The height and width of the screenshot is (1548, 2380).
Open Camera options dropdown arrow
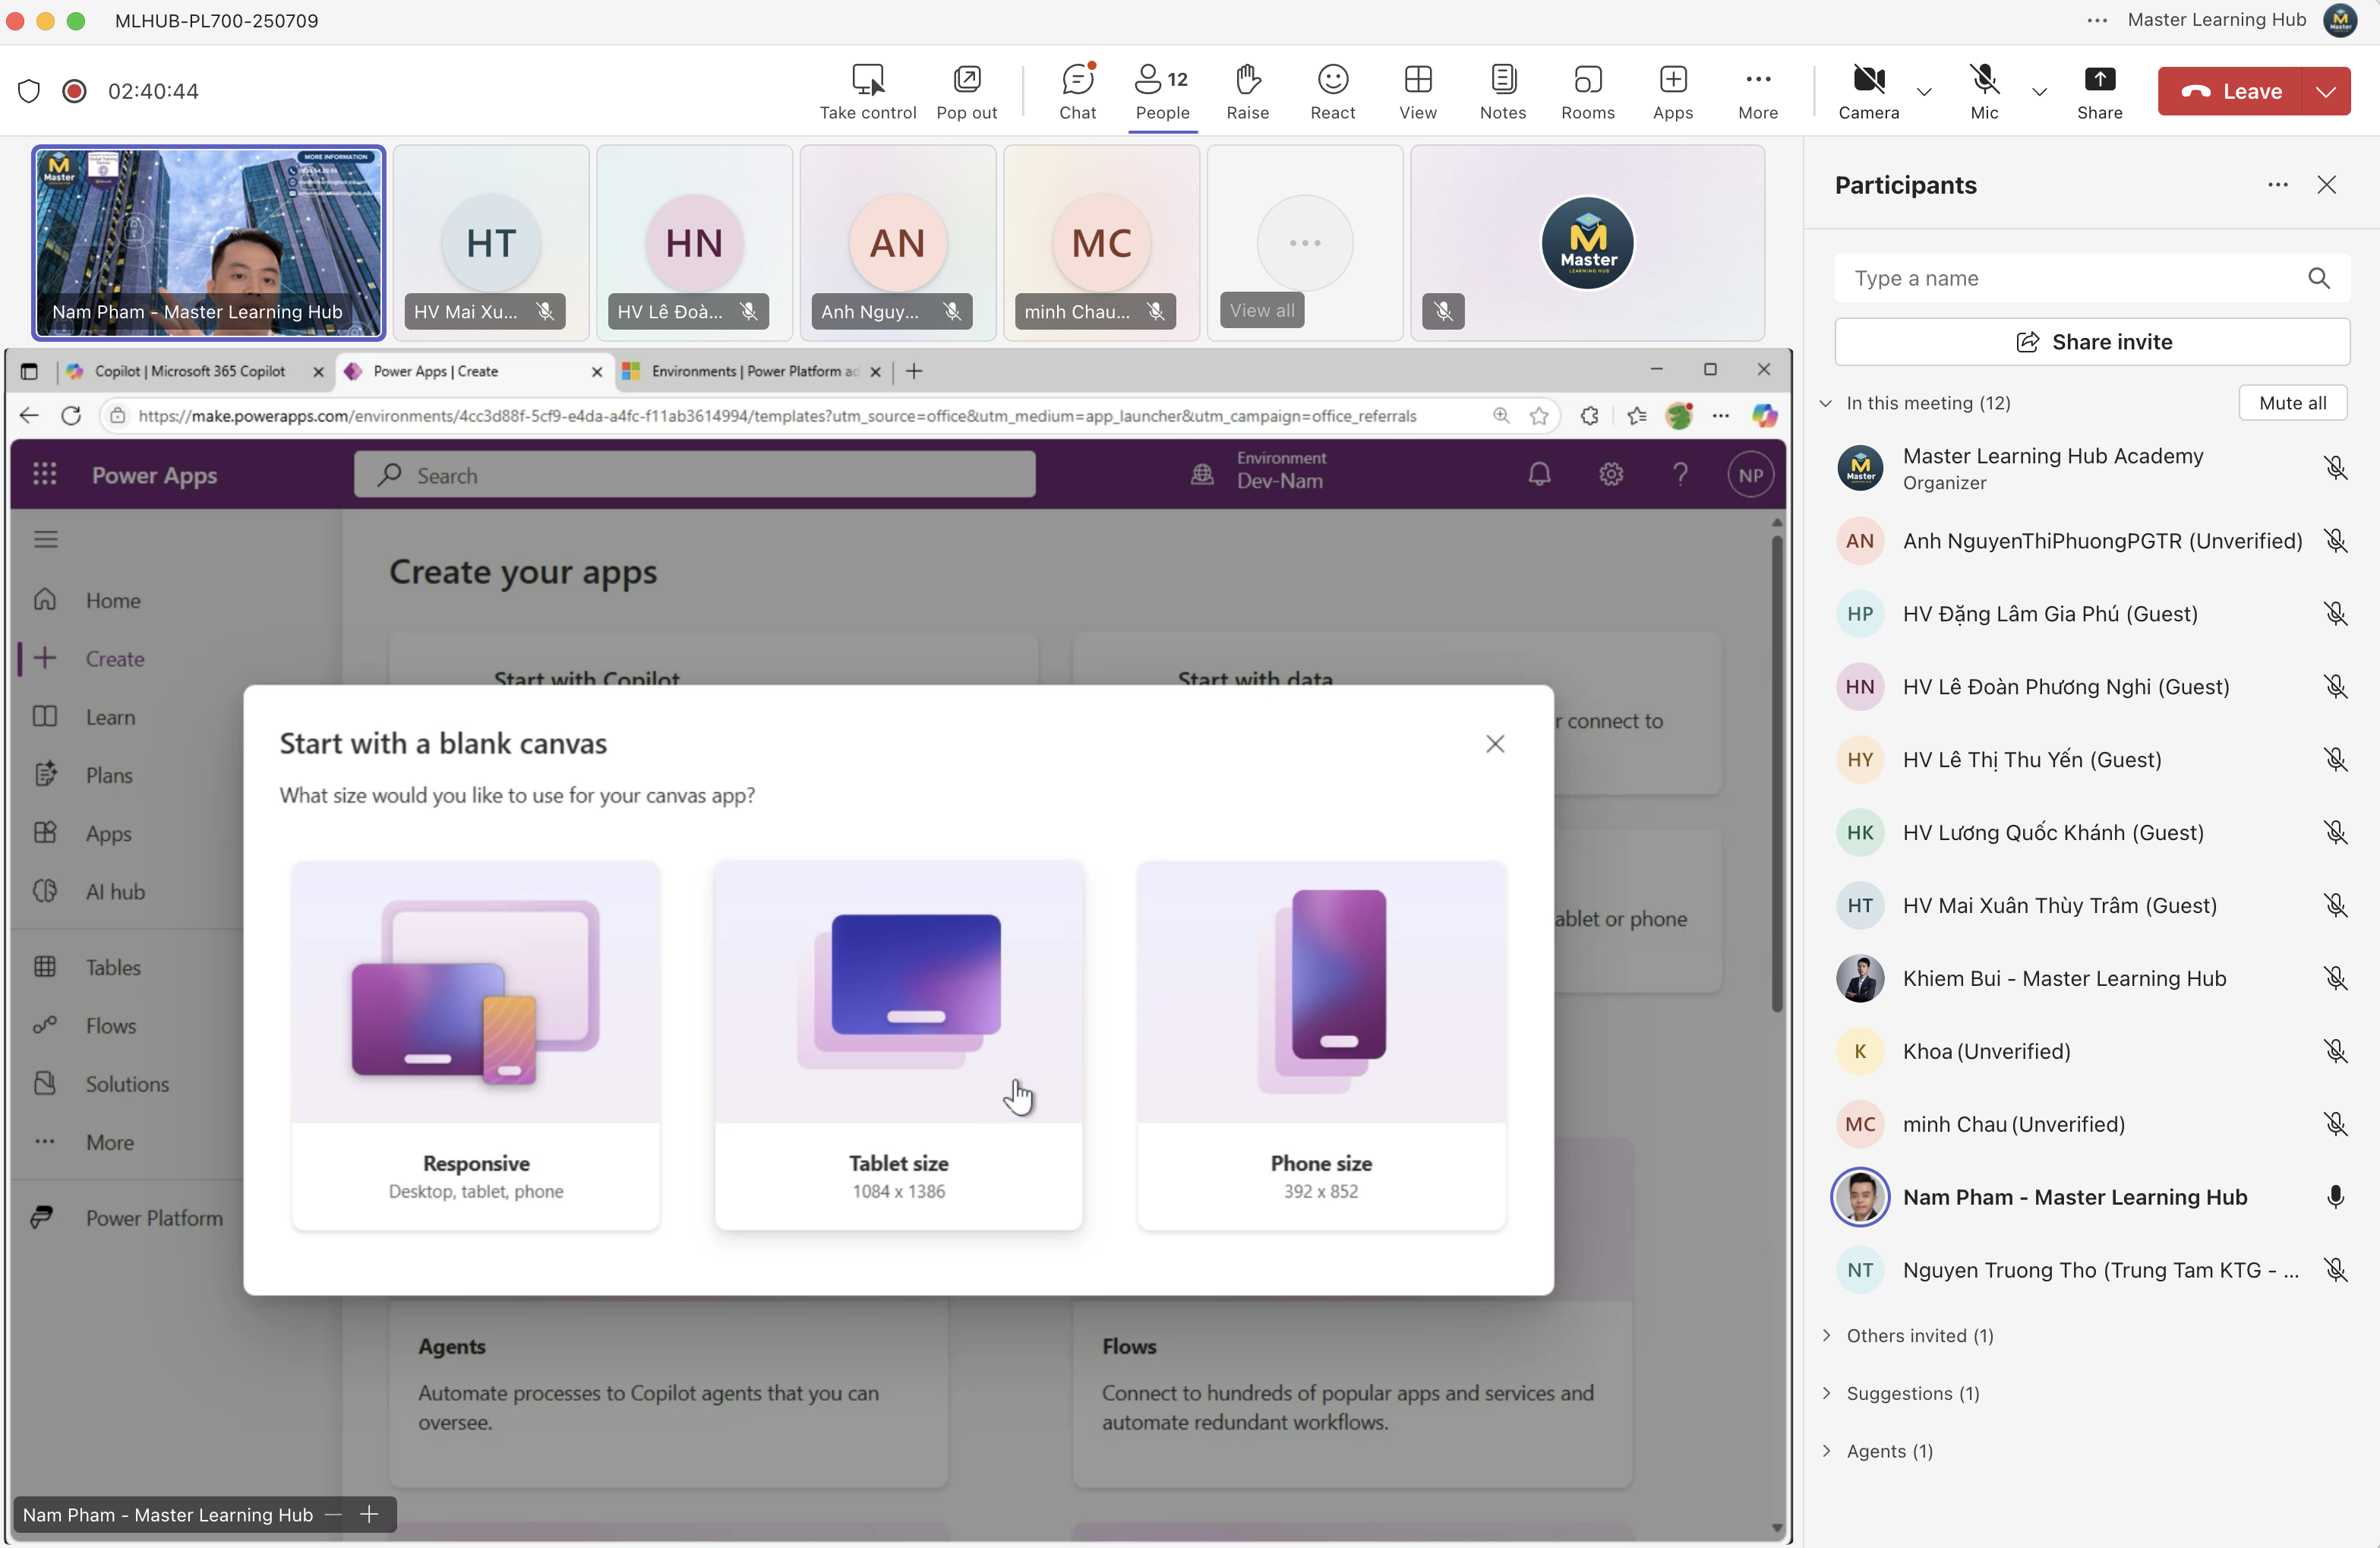(x=1923, y=91)
